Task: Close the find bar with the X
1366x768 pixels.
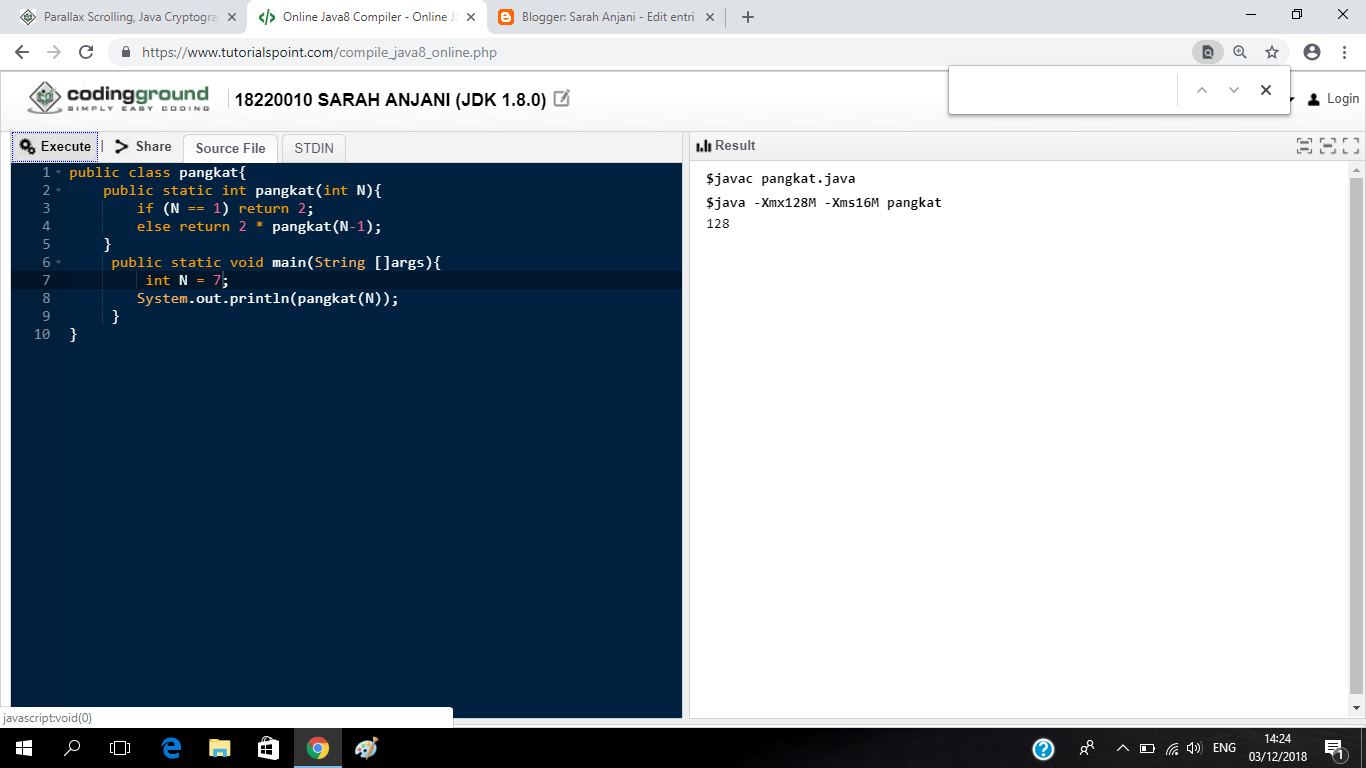Action: [x=1265, y=89]
